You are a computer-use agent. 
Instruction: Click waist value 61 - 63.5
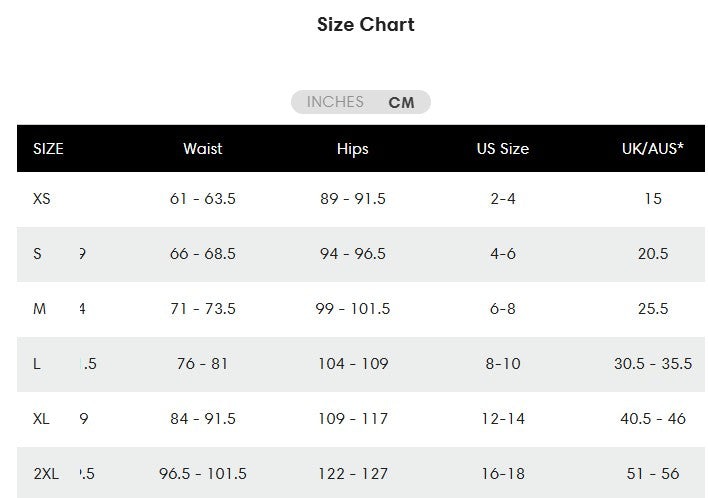coord(203,199)
